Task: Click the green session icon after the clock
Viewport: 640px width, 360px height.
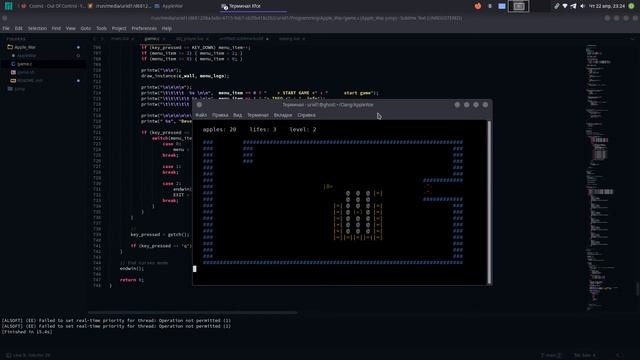Action: click(631, 6)
